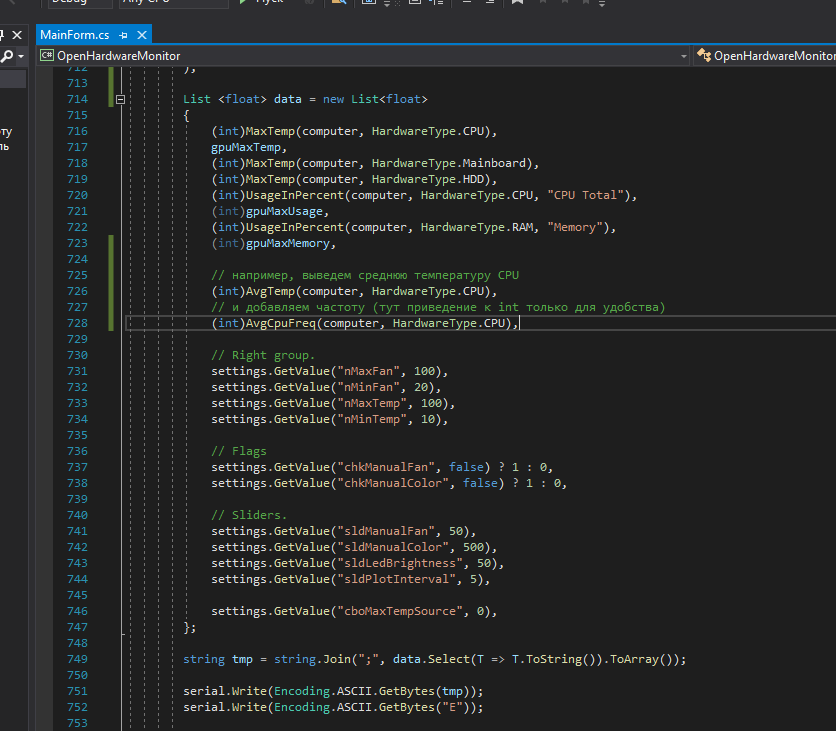The height and width of the screenshot is (731, 836).
Task: Place cursor on 'gpuMaxTemp,' line
Action: tap(249, 147)
